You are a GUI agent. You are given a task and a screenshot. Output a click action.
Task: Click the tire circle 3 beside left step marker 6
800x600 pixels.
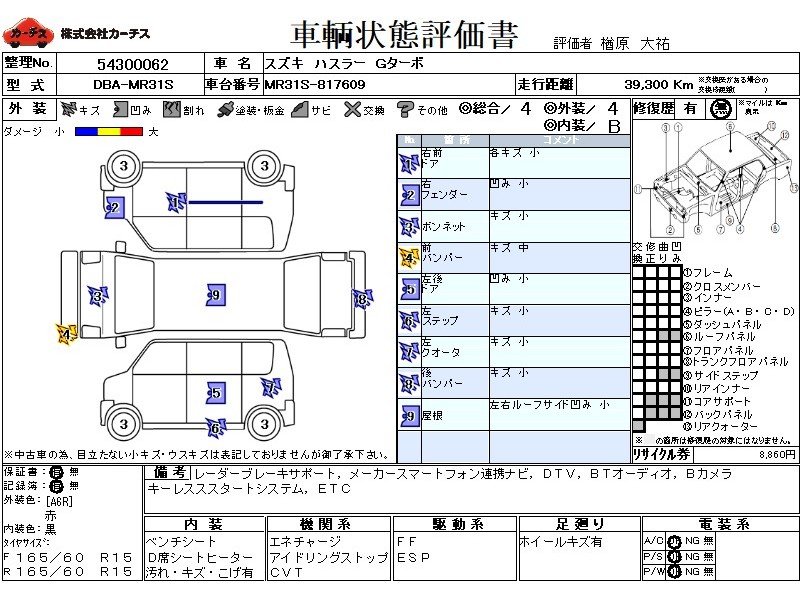tap(264, 423)
